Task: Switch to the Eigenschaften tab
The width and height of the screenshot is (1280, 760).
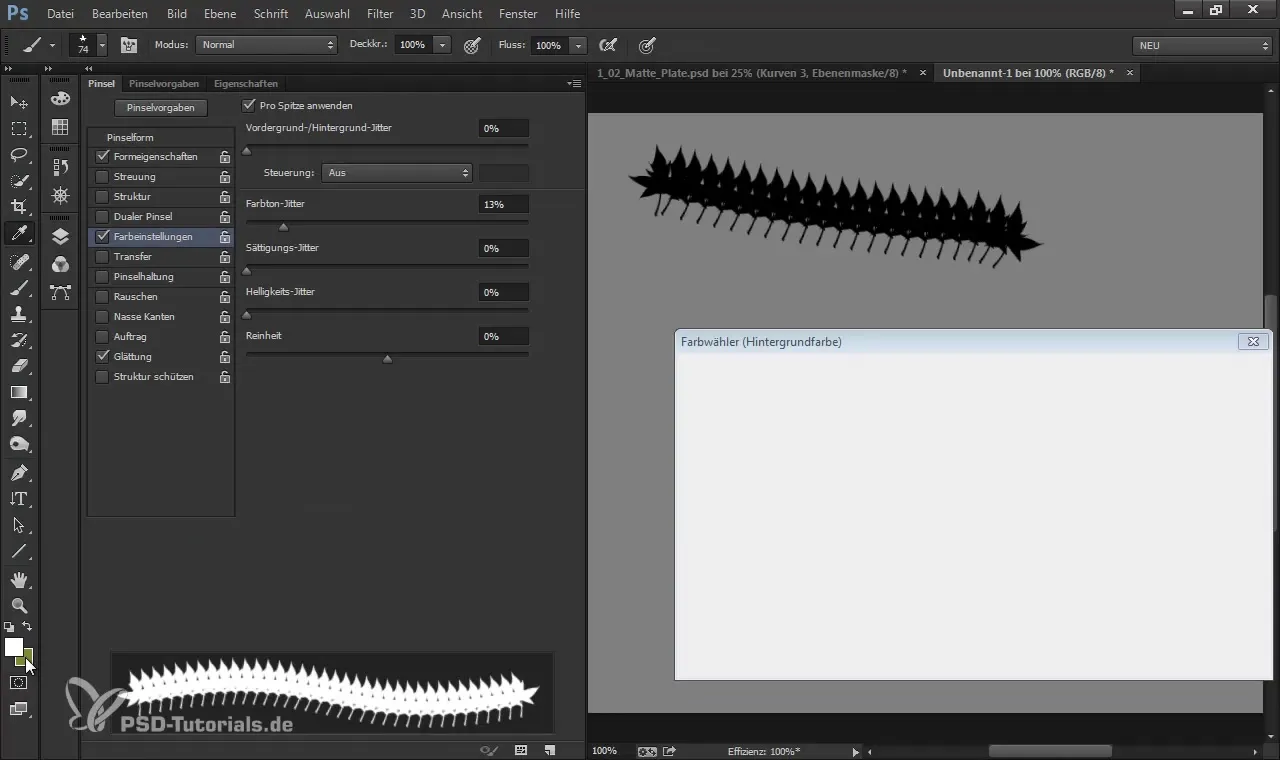Action: coord(246,84)
